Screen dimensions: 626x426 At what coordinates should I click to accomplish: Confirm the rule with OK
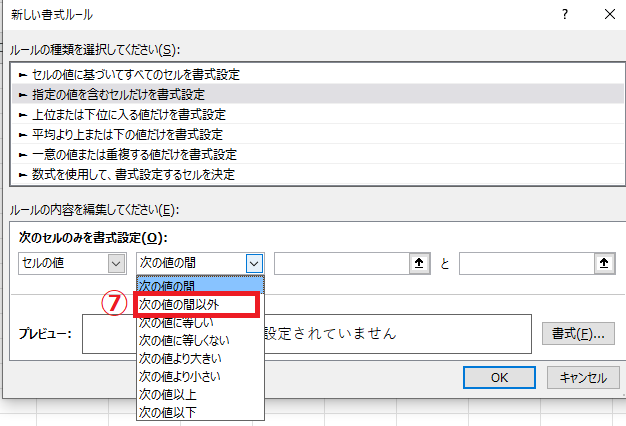pyautogui.click(x=499, y=377)
